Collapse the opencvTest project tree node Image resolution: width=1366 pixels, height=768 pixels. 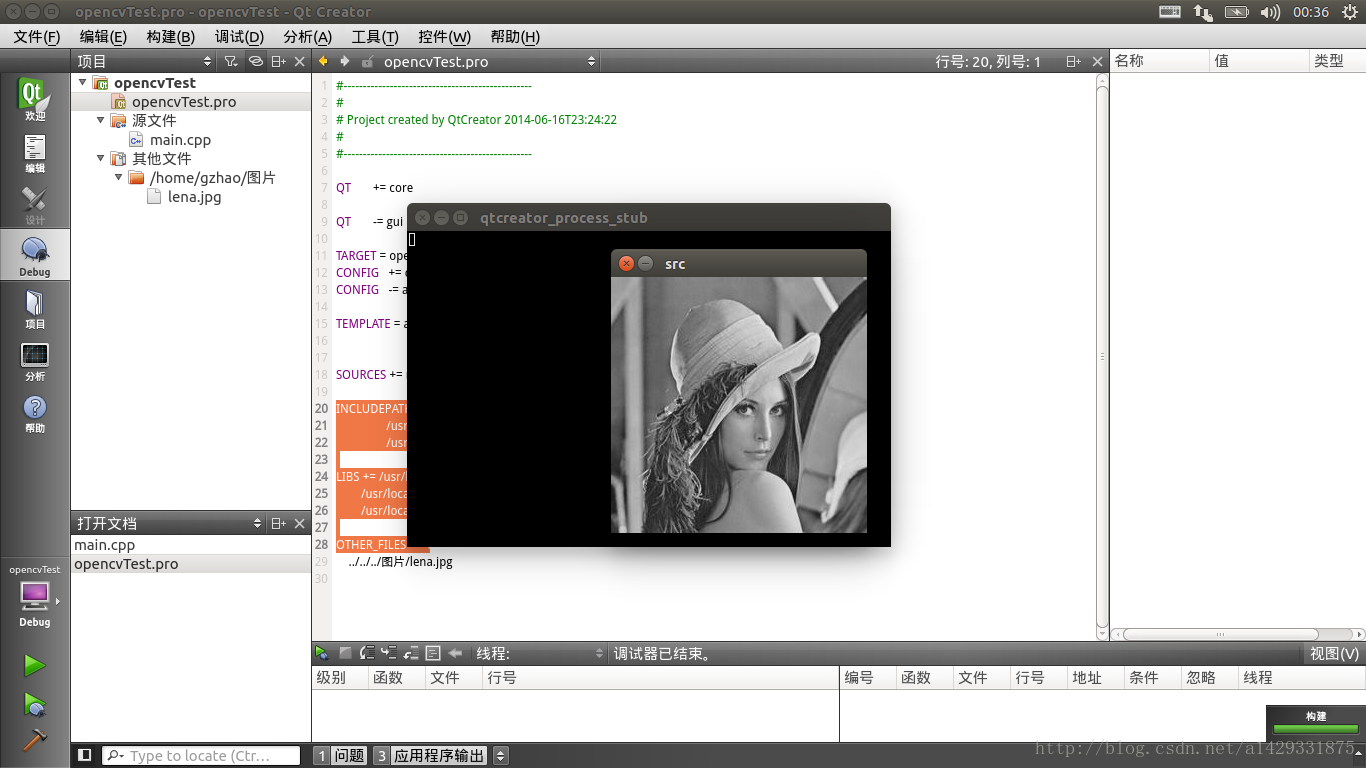(x=83, y=83)
